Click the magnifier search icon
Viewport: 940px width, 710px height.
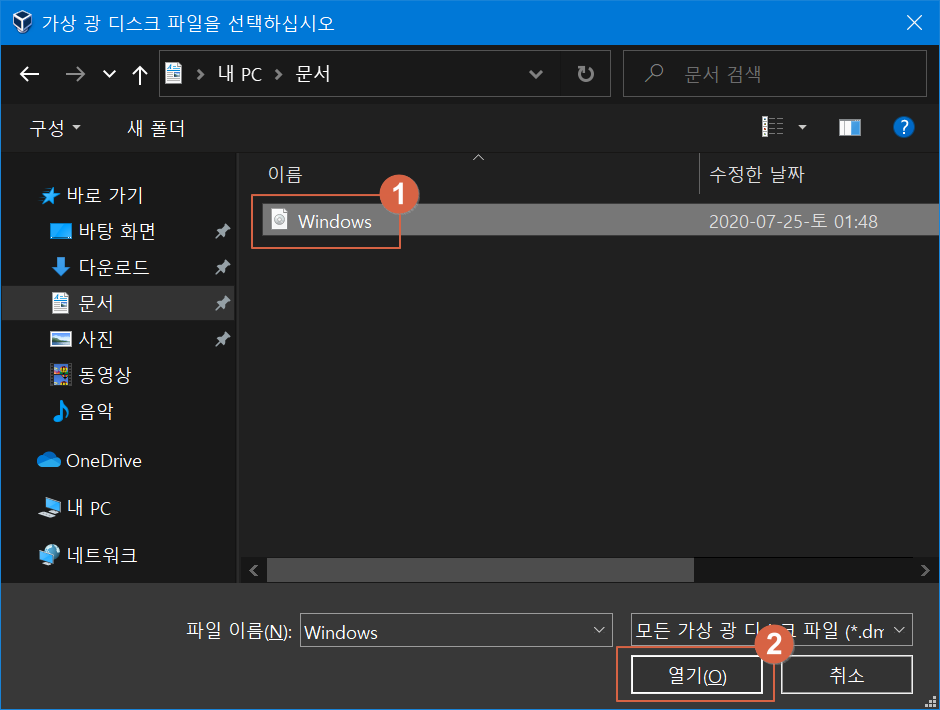tap(654, 73)
